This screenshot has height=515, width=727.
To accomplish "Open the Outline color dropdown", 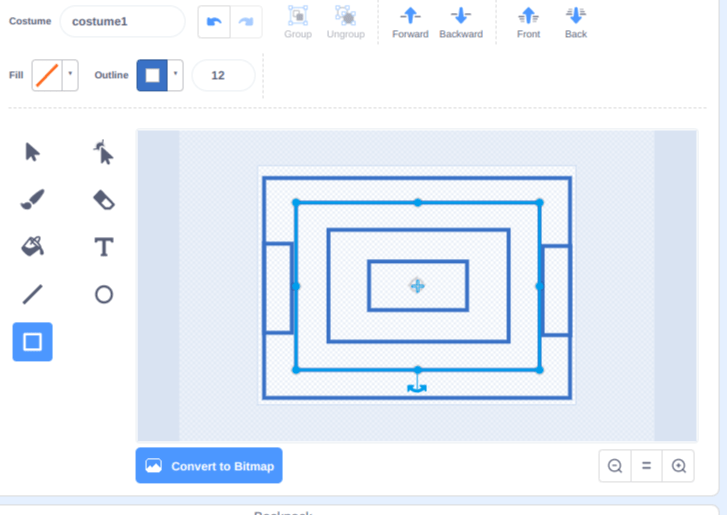I will pos(176,75).
